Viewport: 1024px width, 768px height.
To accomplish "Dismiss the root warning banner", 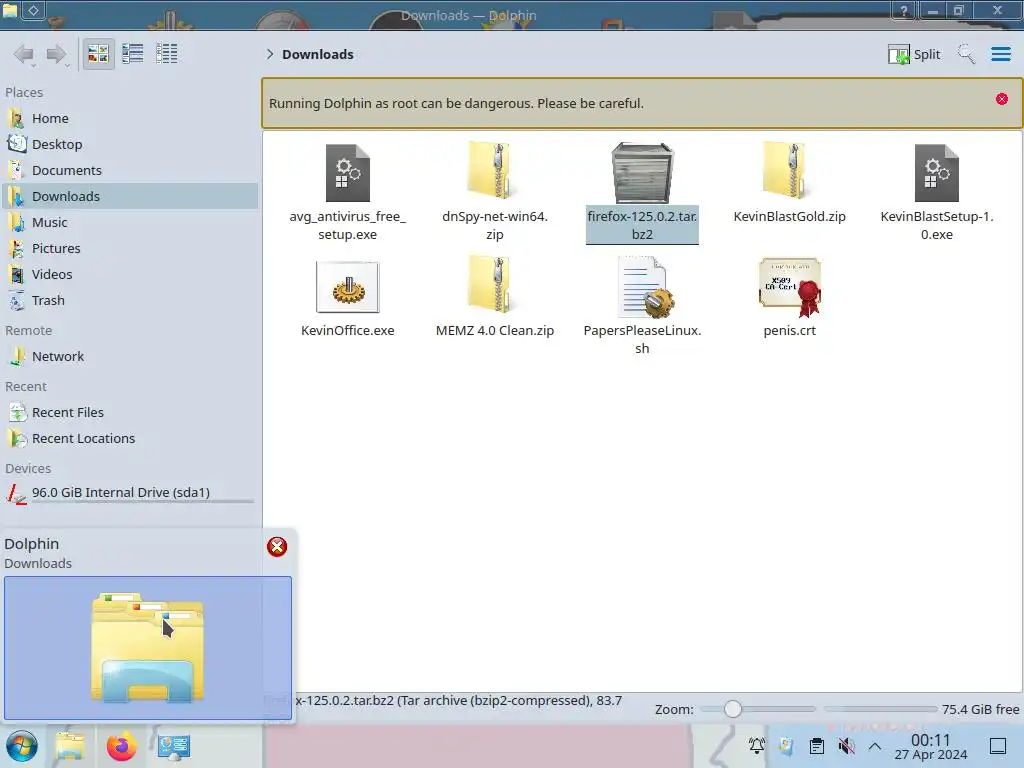I will 1001,99.
